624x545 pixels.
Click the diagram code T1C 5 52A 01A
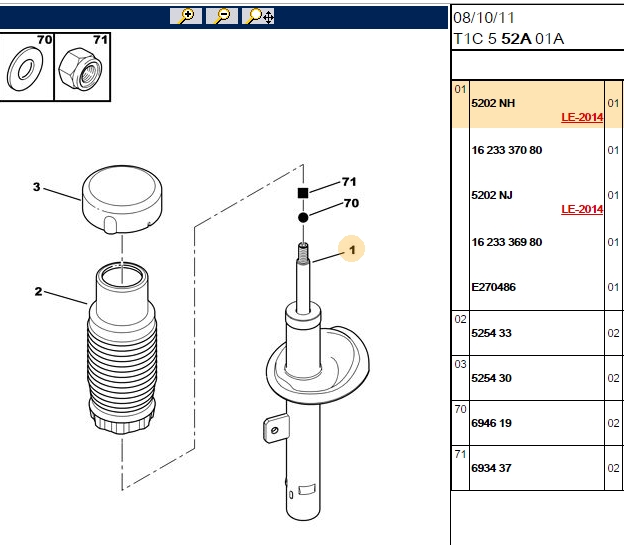click(x=509, y=39)
